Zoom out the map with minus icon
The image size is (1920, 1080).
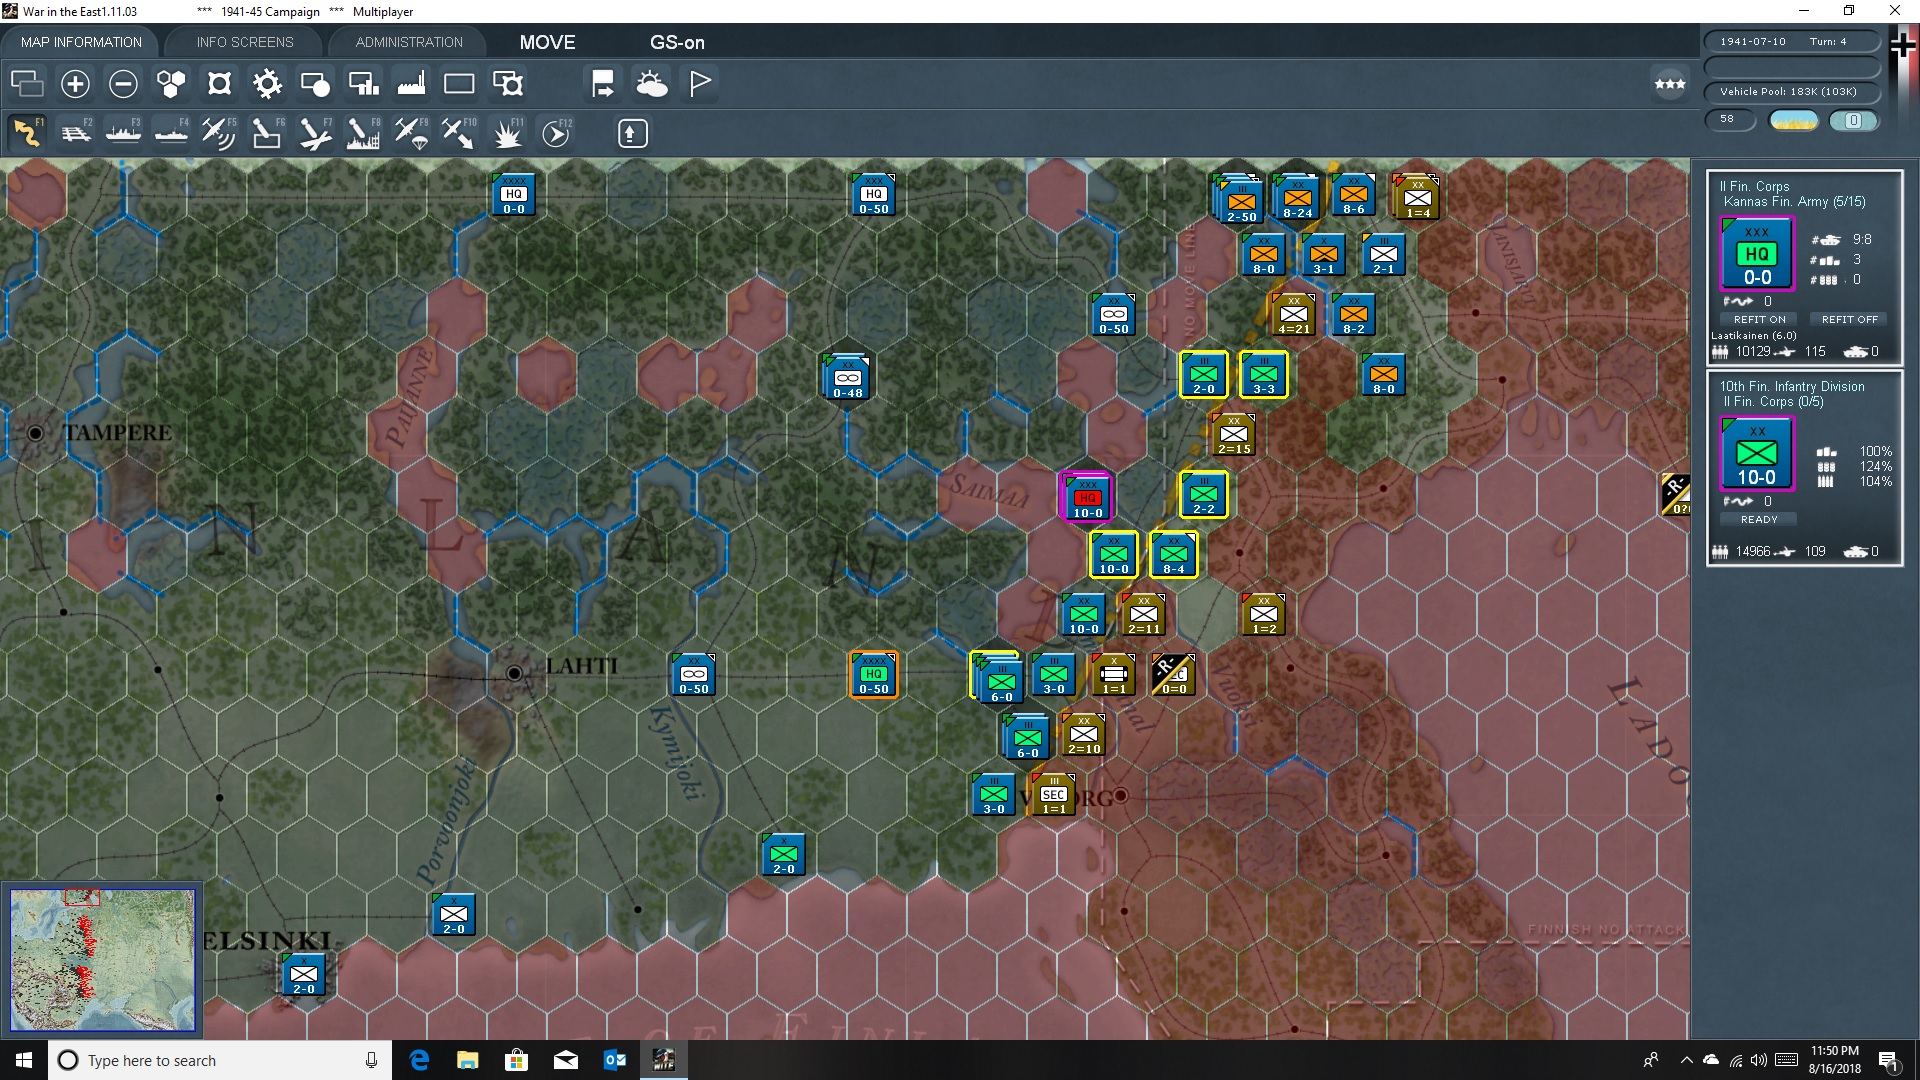tap(123, 83)
